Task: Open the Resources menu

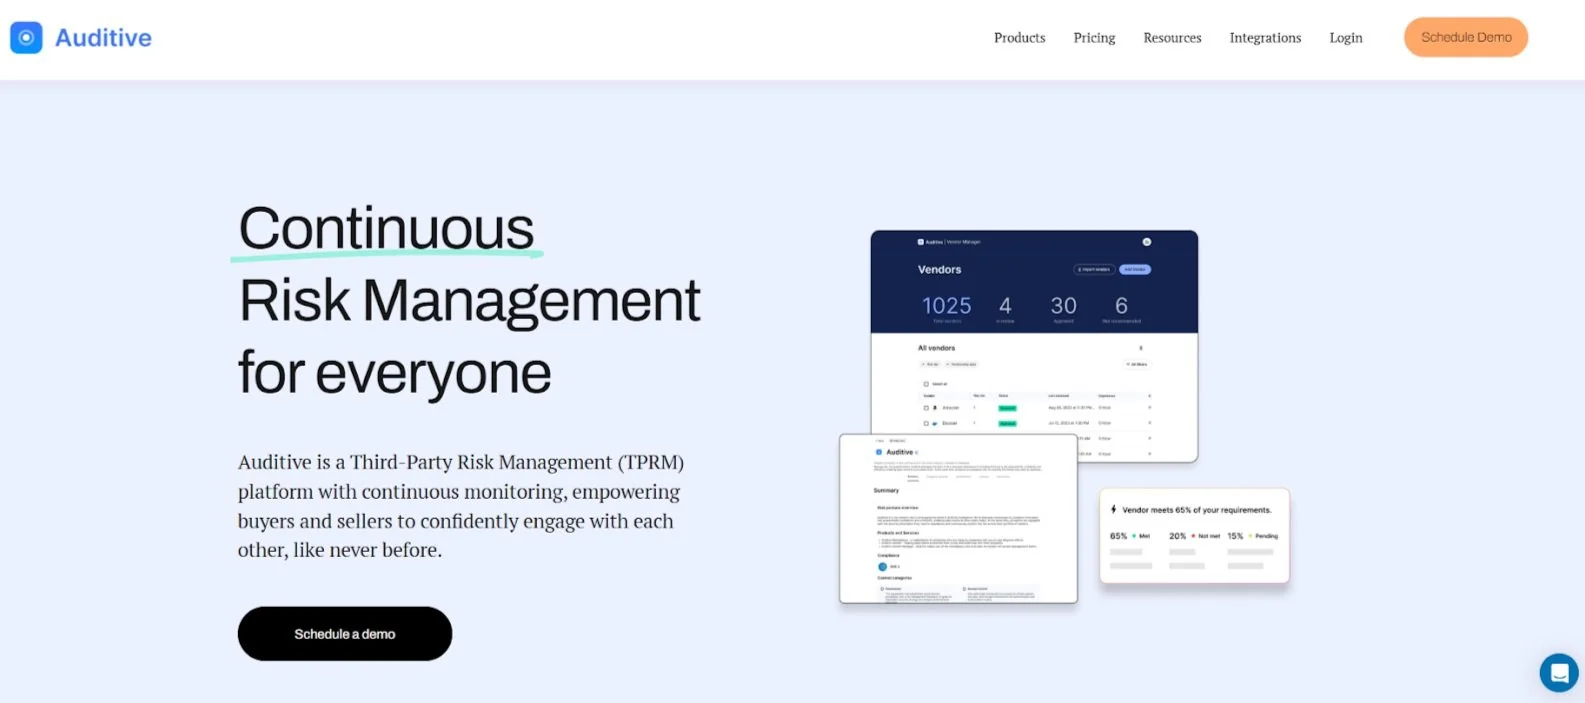Action: [1172, 38]
